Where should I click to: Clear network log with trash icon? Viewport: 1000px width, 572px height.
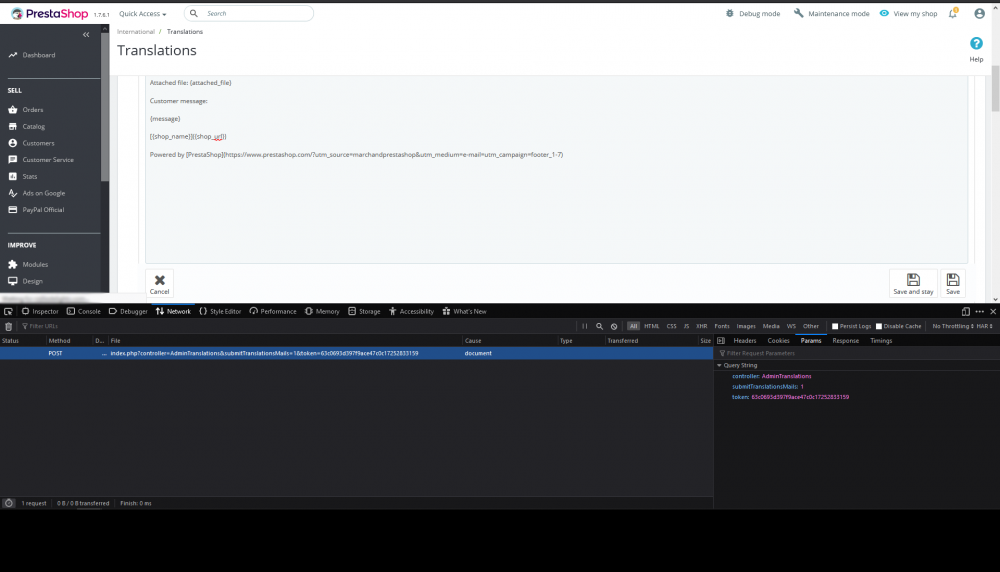[8, 326]
